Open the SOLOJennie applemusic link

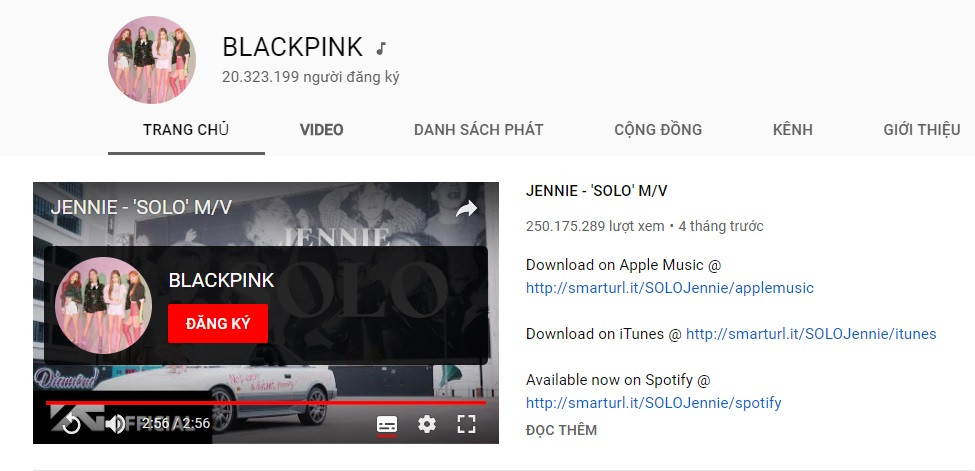[x=670, y=288]
